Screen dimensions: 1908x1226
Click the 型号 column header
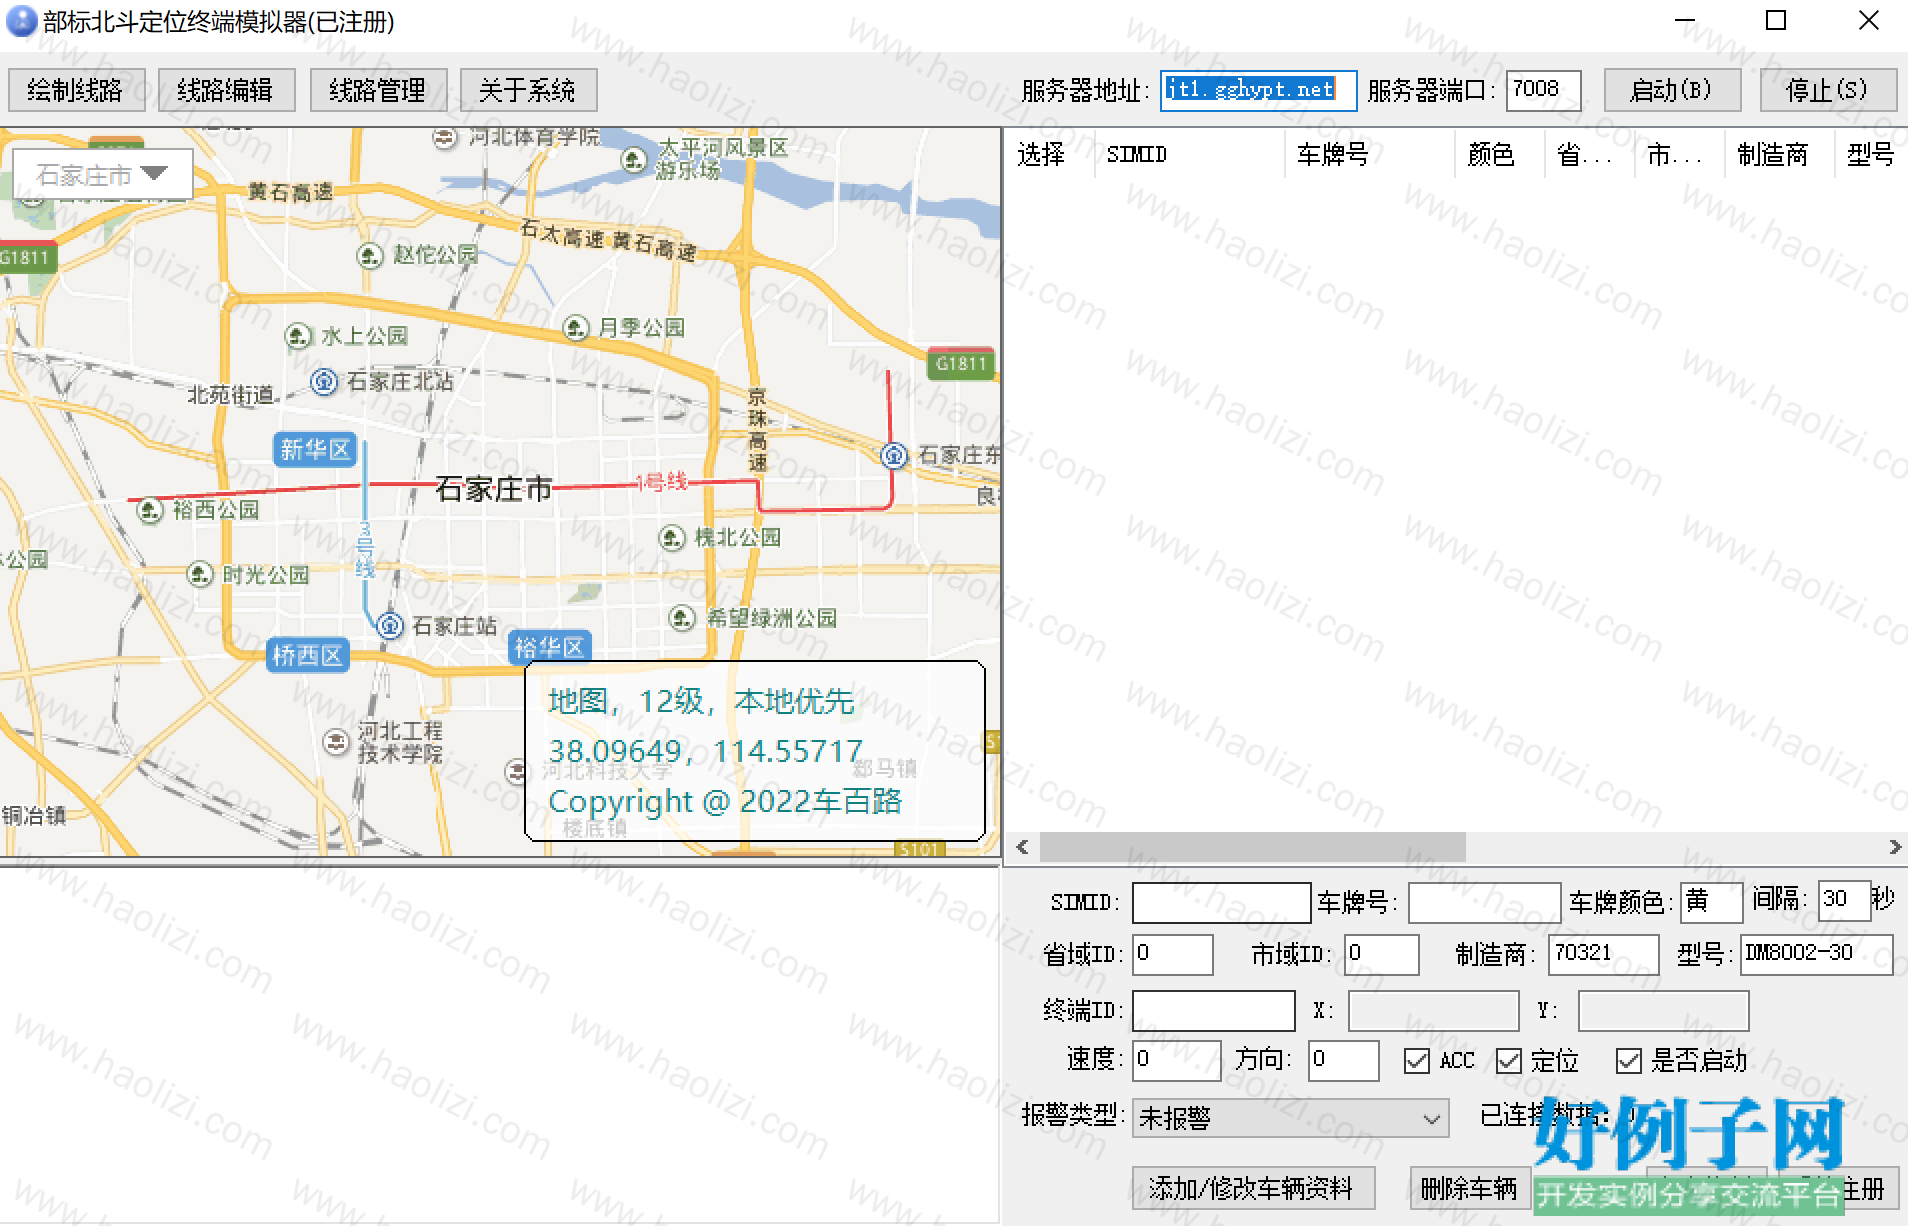1871,154
